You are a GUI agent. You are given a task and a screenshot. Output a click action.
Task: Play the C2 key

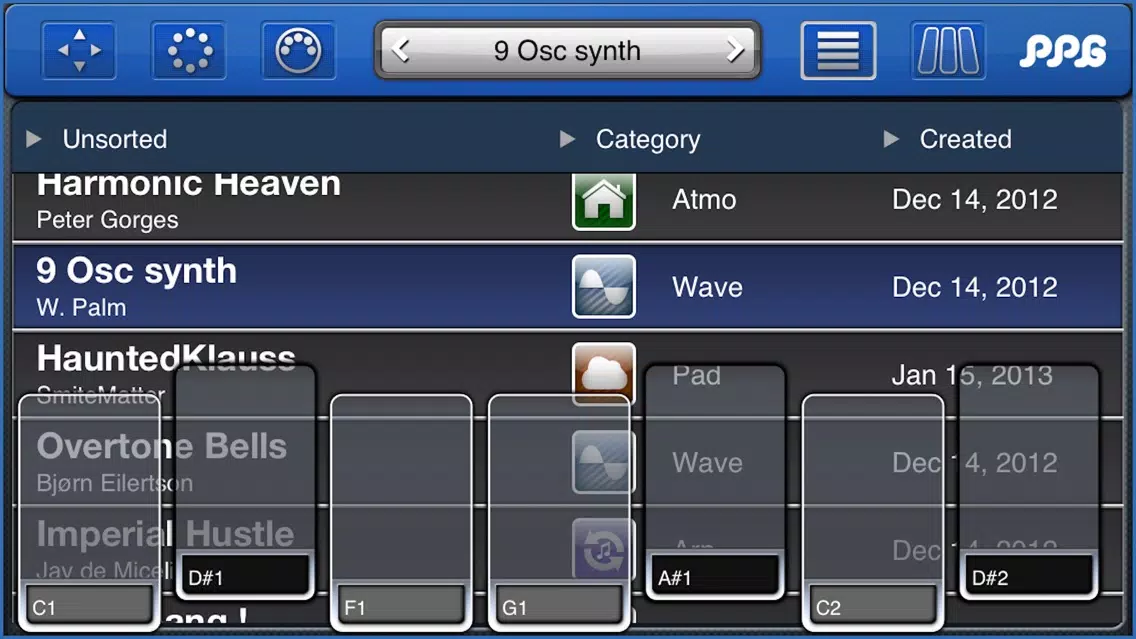click(872, 511)
